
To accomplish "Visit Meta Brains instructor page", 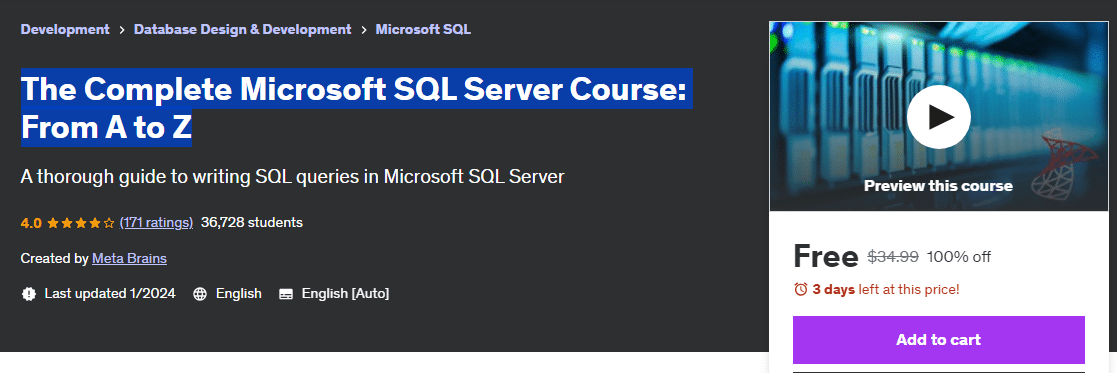I will coord(129,258).
